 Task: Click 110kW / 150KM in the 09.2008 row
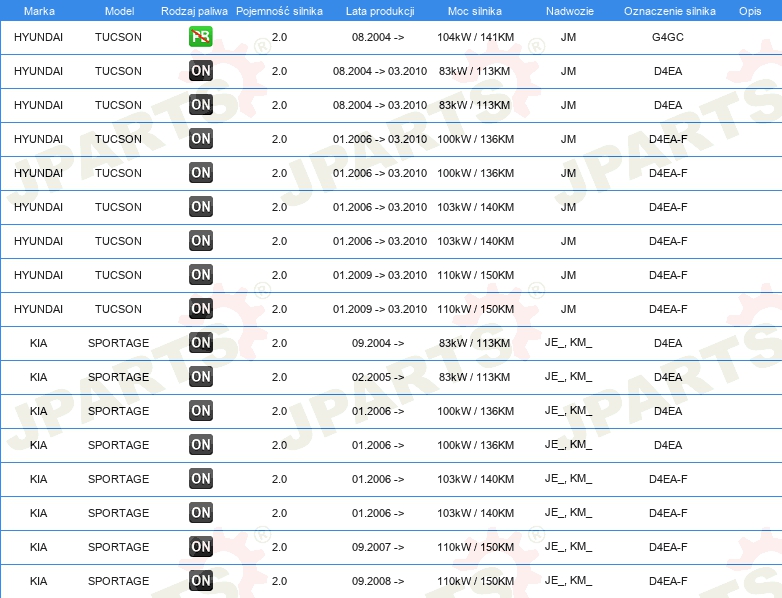click(475, 581)
